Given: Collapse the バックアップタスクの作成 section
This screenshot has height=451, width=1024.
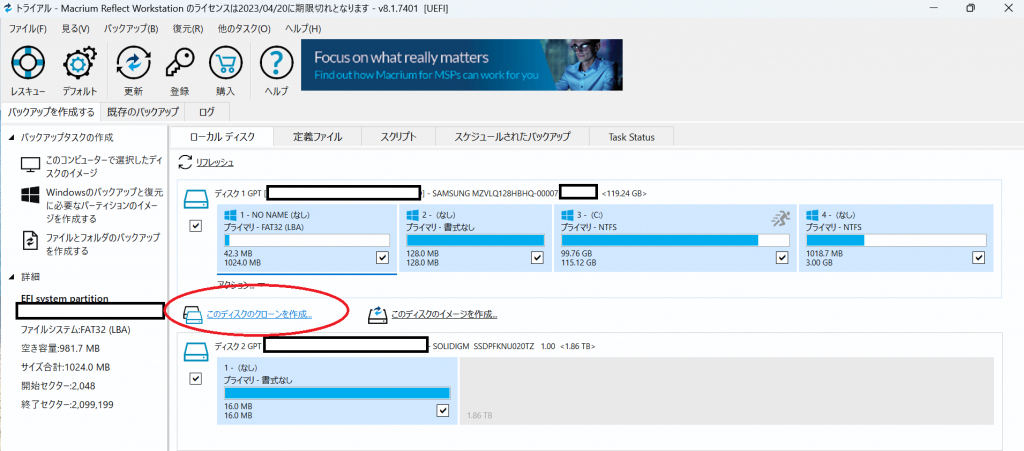Looking at the screenshot, I should pos(12,138).
